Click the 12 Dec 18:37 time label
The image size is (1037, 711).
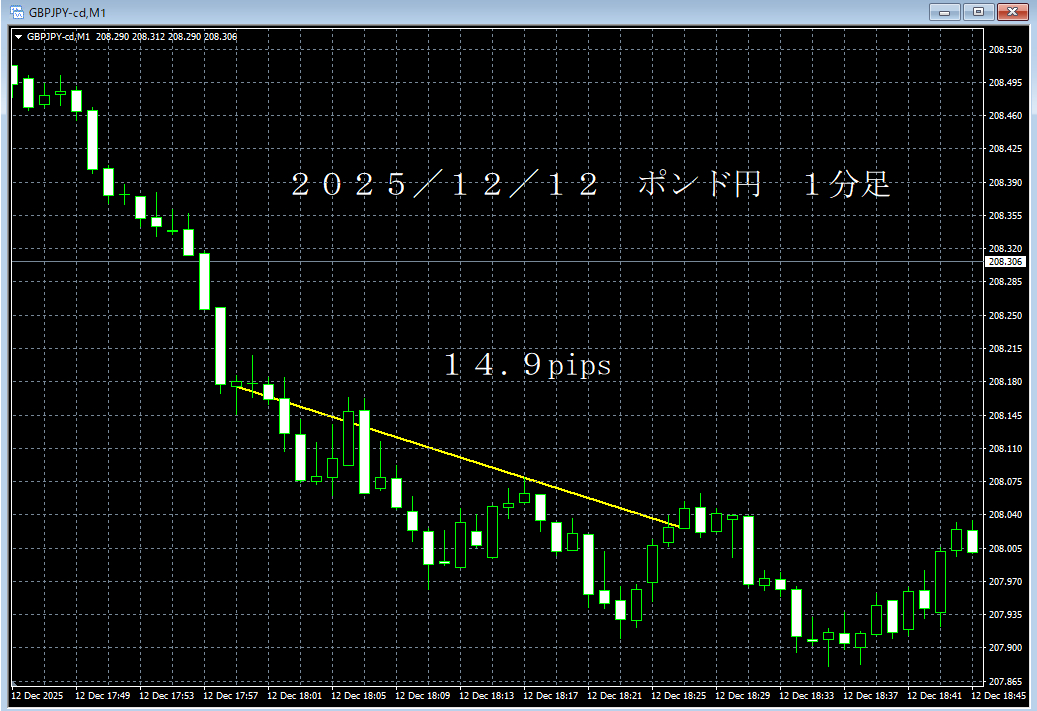point(870,696)
